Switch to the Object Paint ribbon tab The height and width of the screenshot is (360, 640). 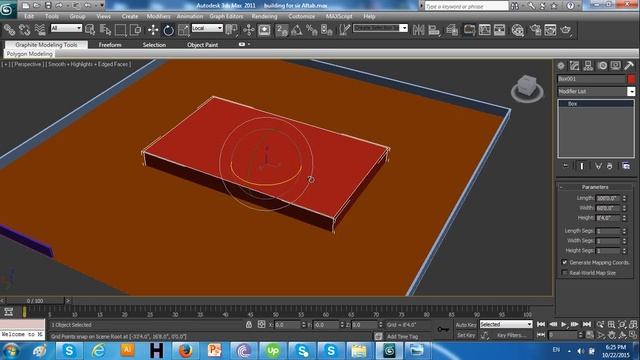coord(202,45)
